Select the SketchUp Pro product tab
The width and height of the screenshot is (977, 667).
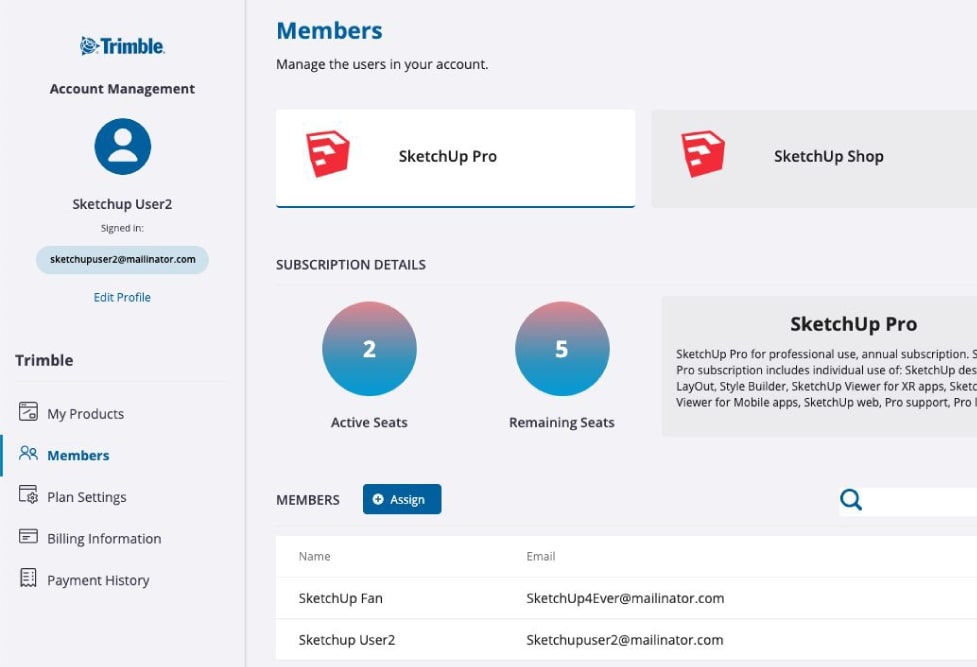click(x=455, y=158)
